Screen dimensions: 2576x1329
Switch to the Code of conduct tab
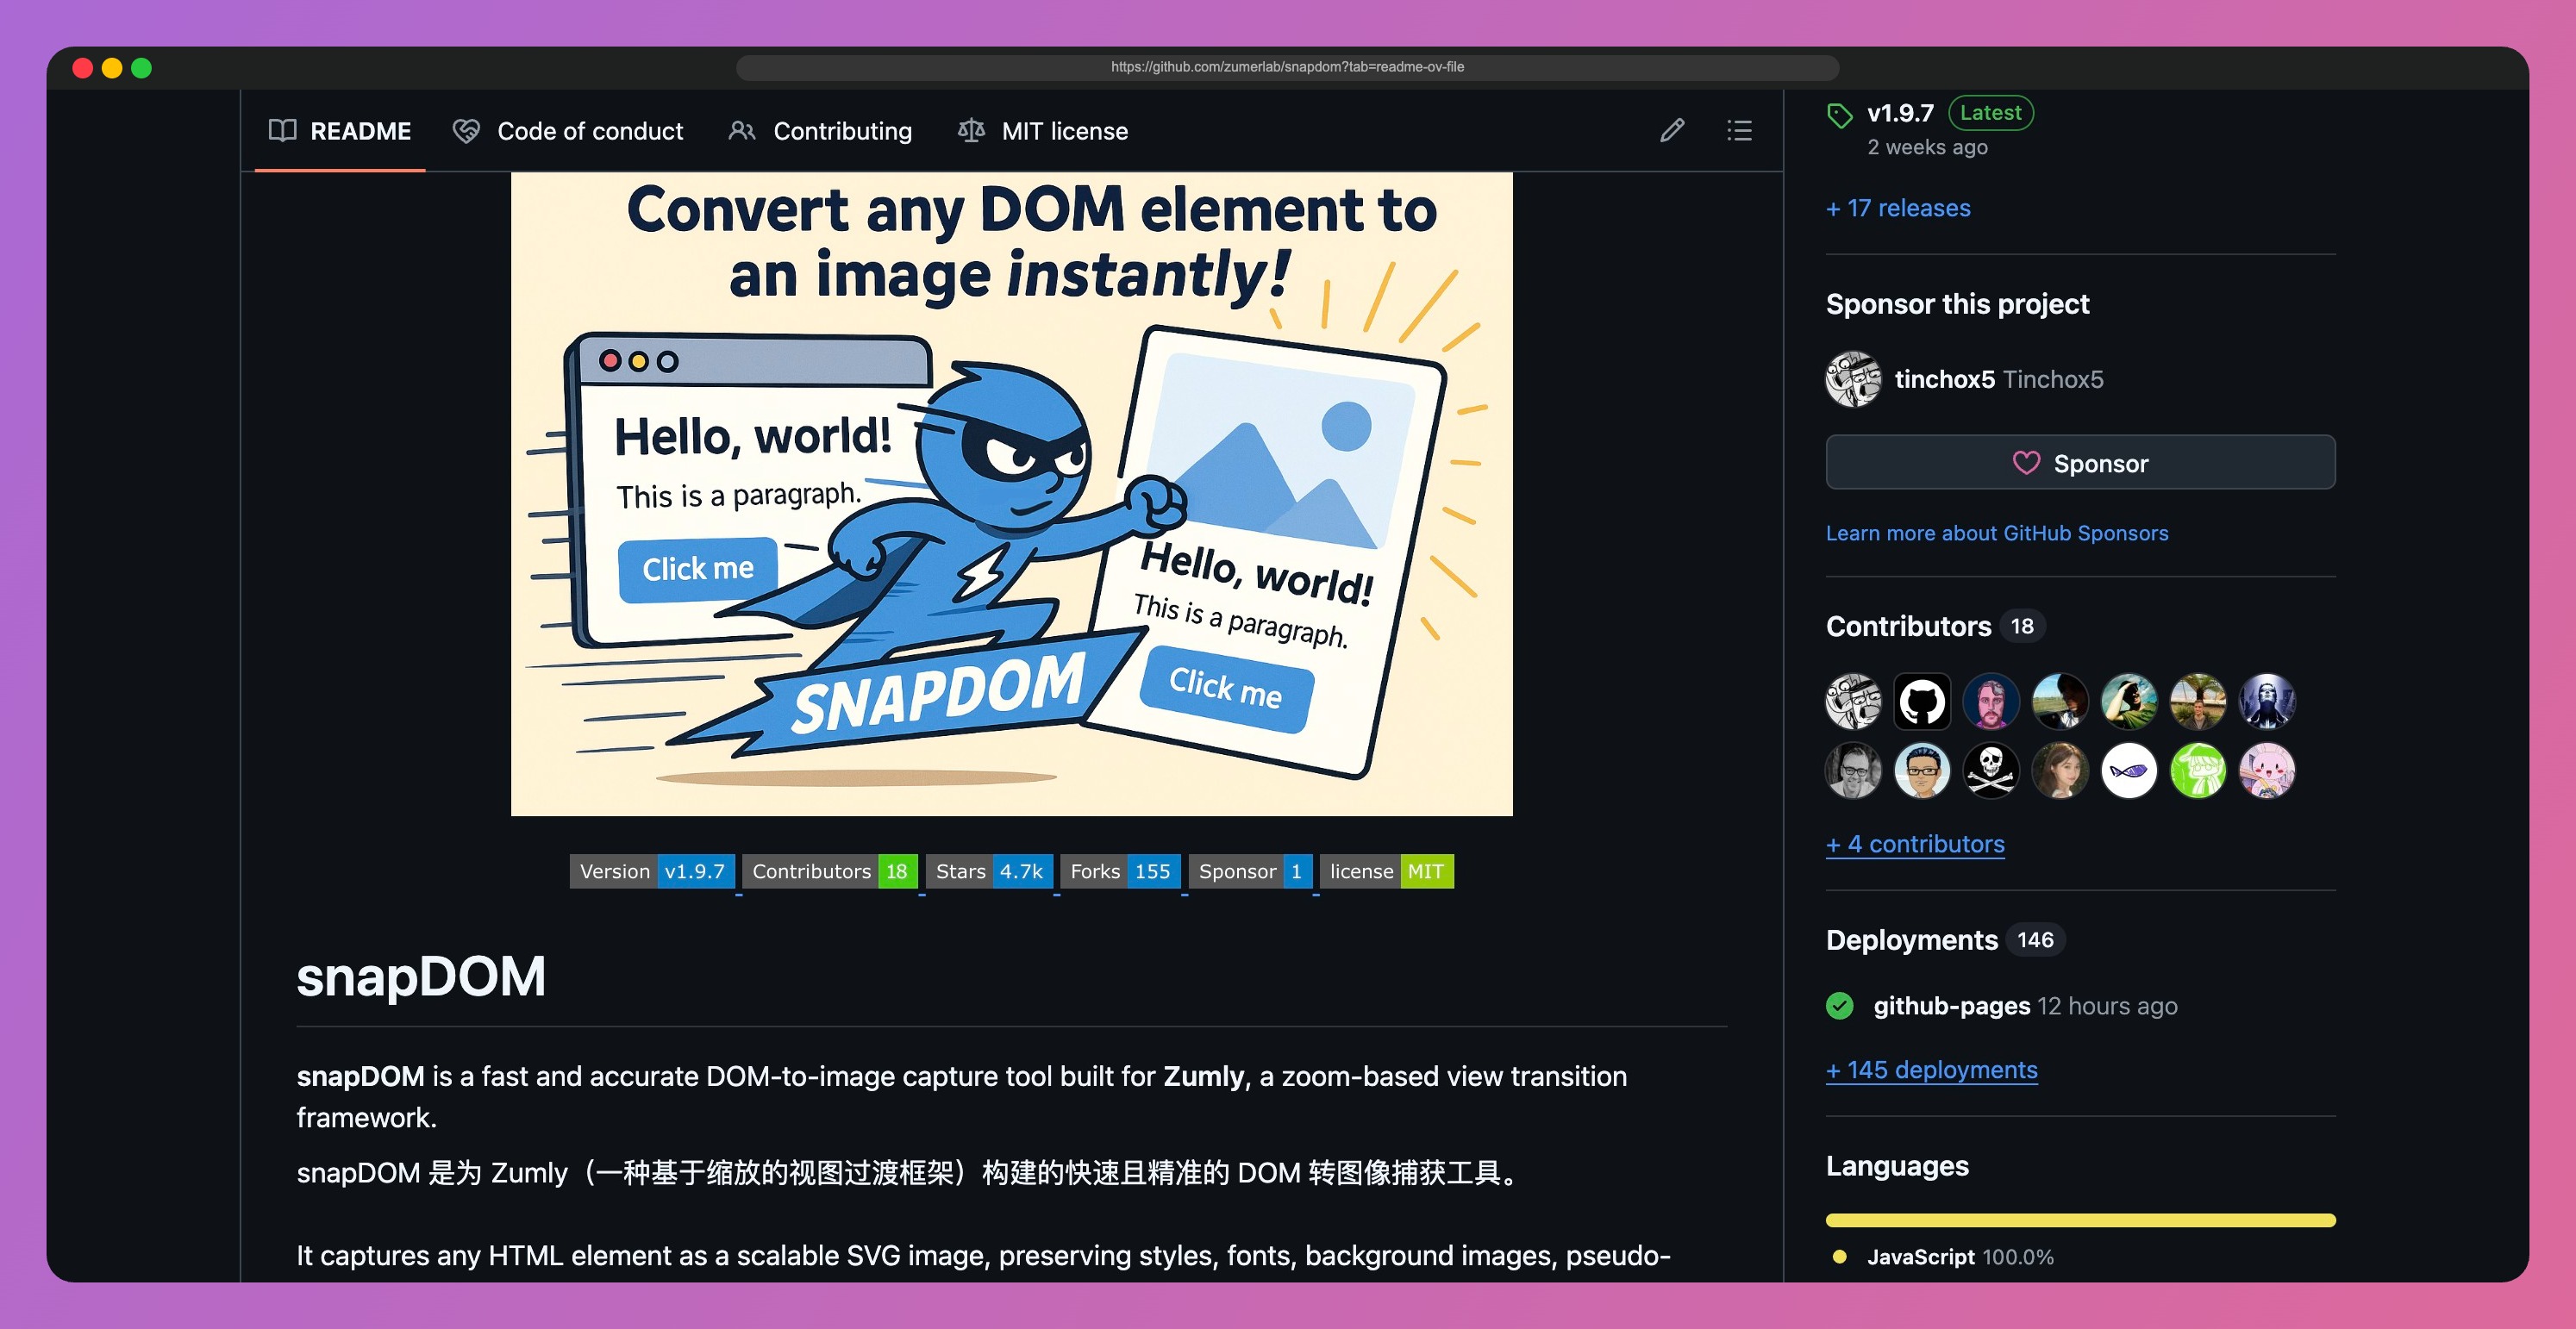coord(568,131)
